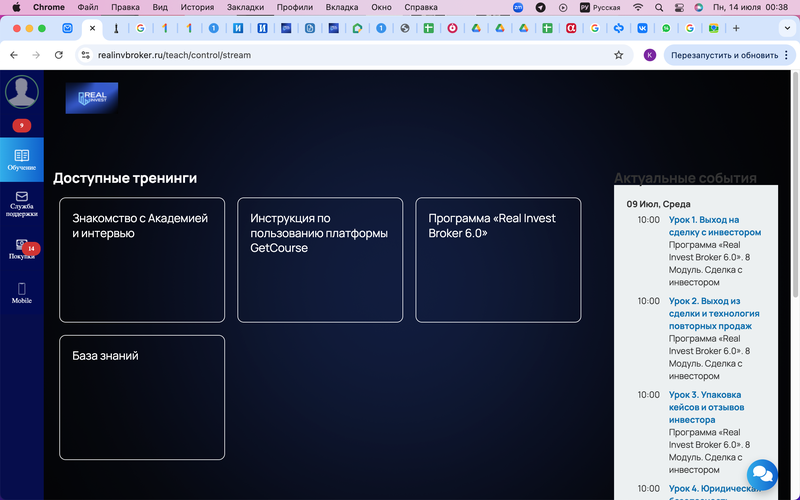The image size is (800, 500).
Task: Open the user profile avatar
Action: (21, 92)
